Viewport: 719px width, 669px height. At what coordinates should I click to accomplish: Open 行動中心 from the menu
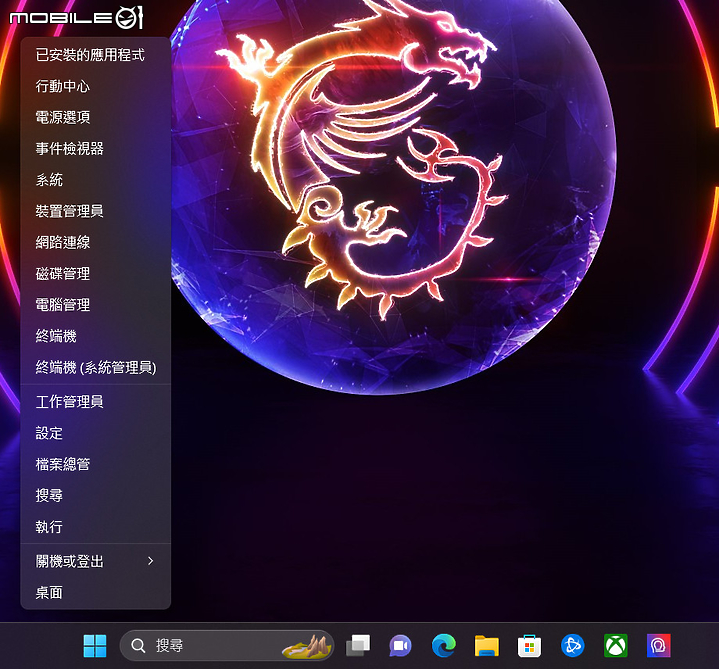96,86
